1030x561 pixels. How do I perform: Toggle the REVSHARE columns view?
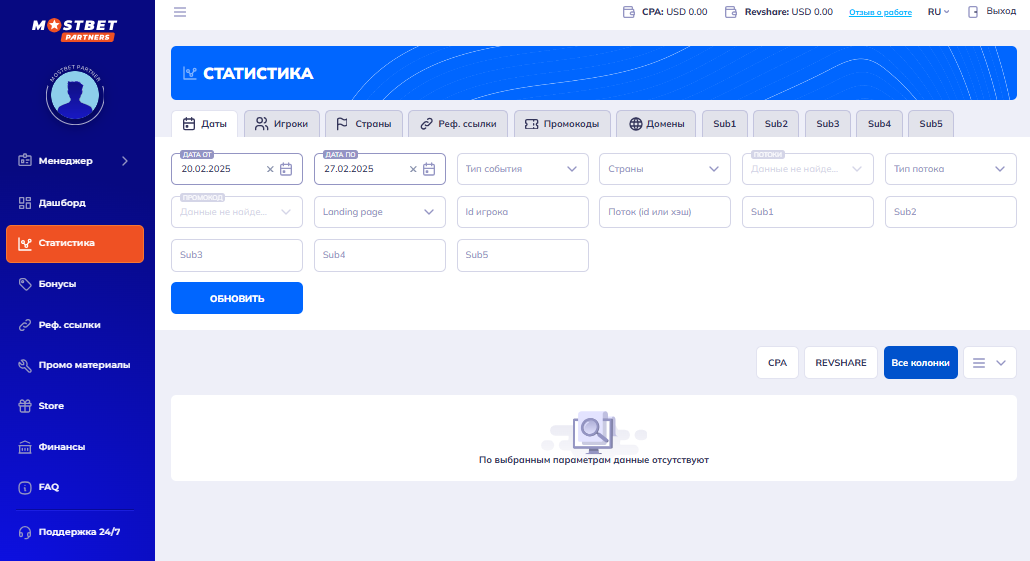[840, 363]
